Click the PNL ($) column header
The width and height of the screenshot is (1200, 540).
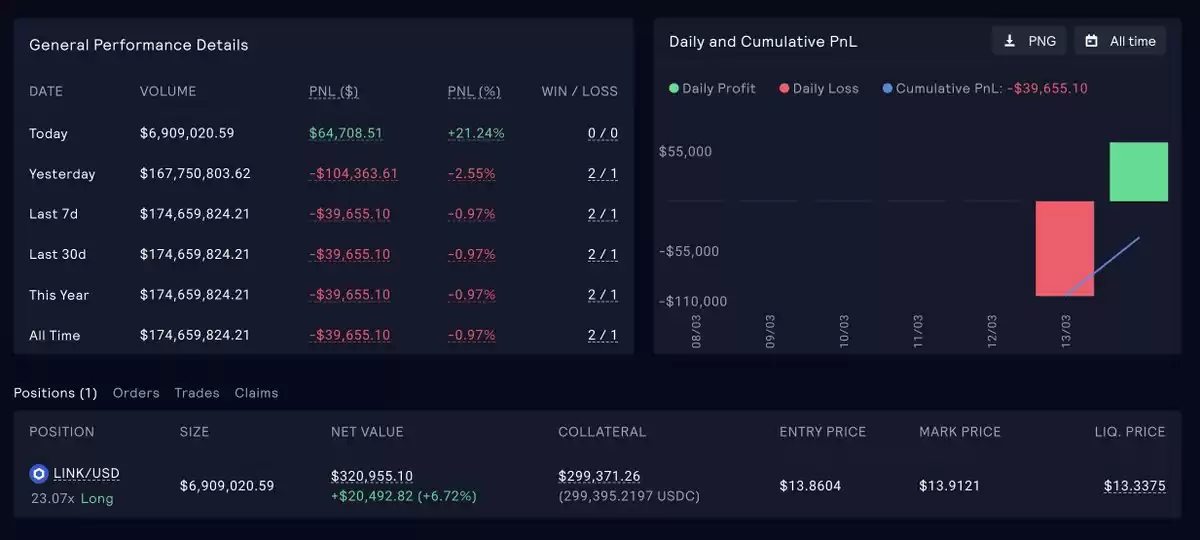coord(334,91)
